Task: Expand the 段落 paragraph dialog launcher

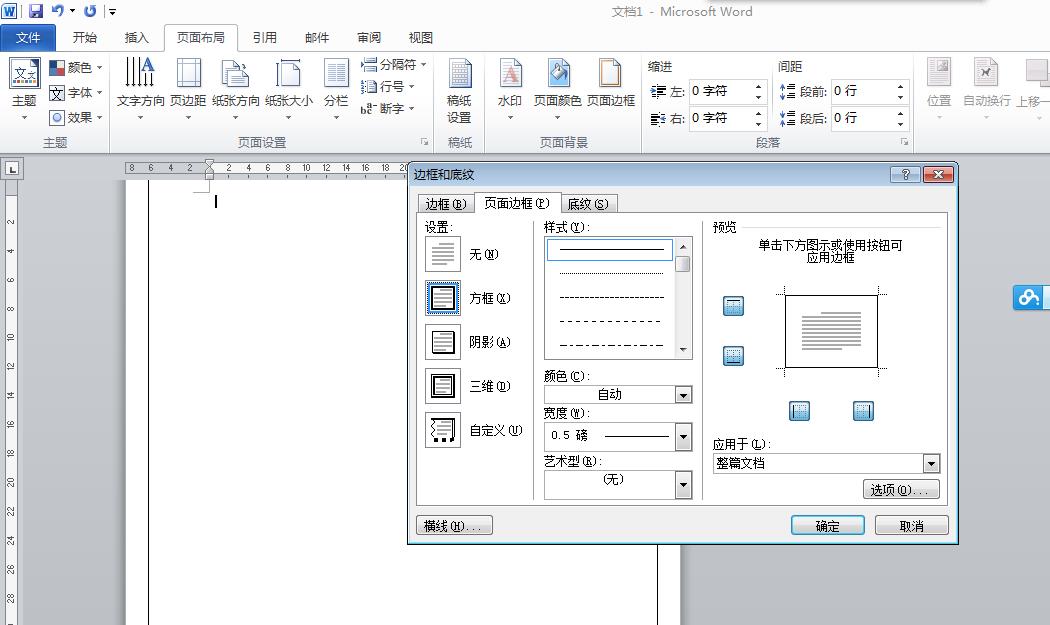Action: coord(905,141)
